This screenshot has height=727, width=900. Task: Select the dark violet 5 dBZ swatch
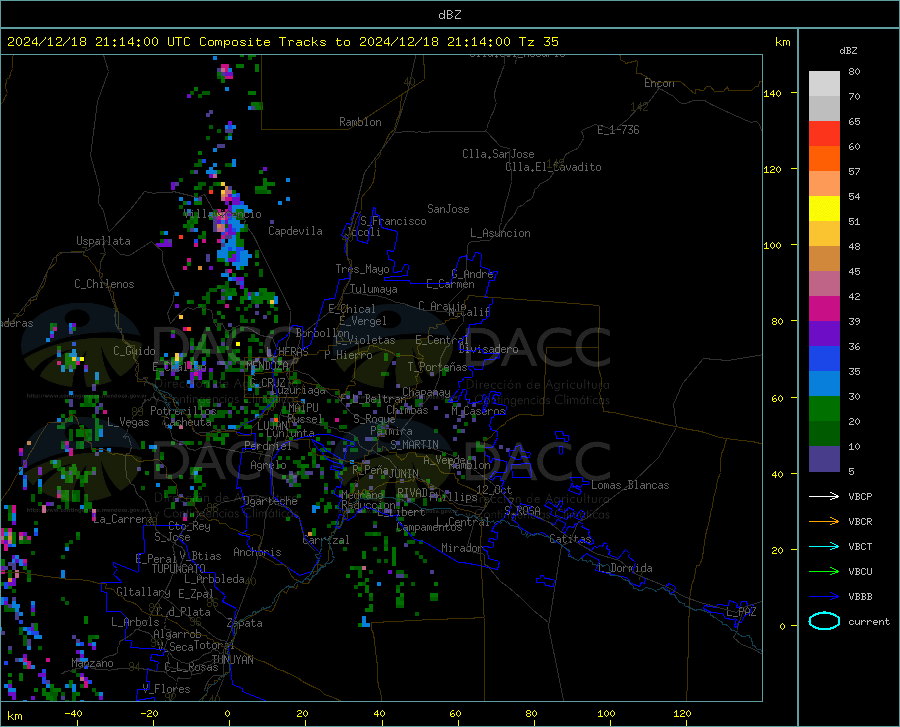[x=824, y=459]
